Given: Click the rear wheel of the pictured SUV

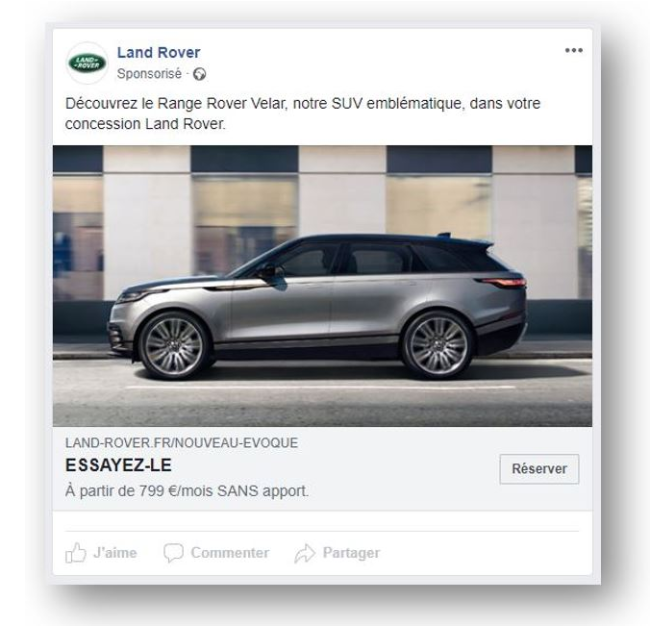Looking at the screenshot, I should 438,346.
